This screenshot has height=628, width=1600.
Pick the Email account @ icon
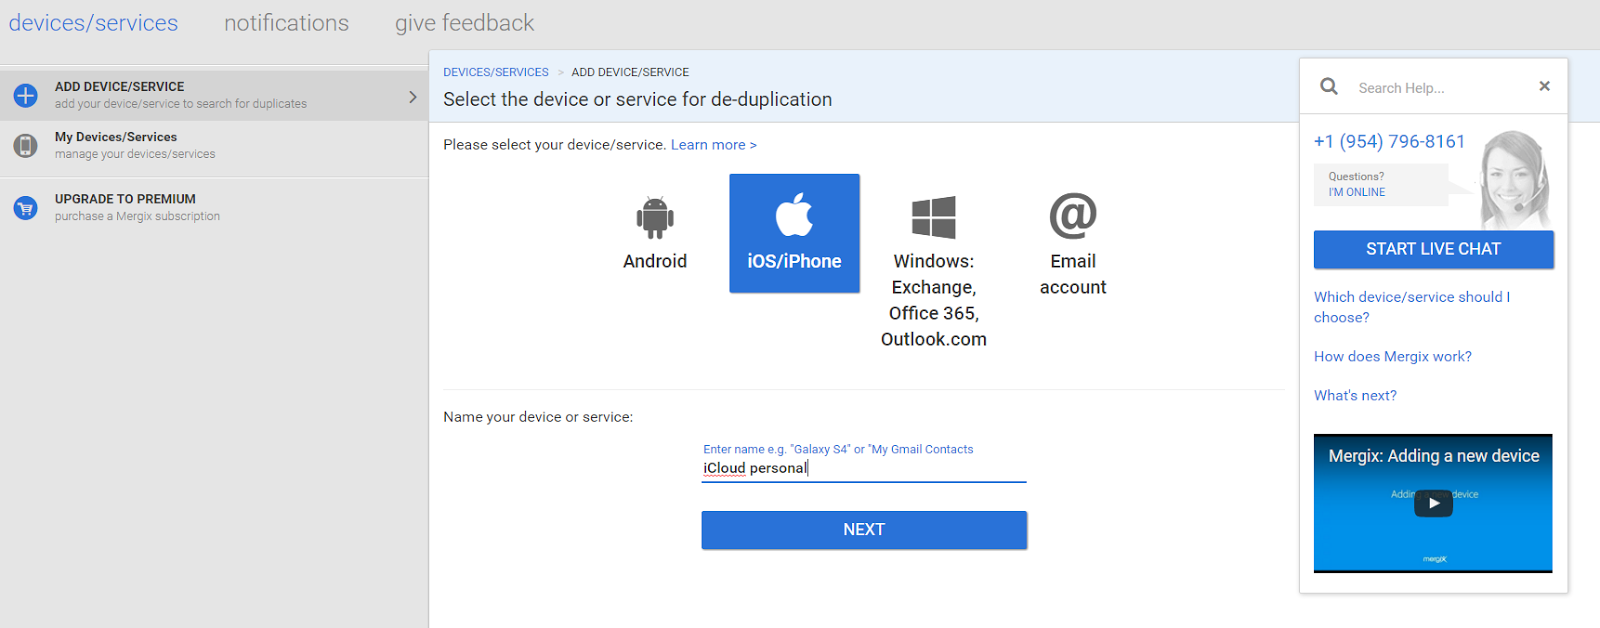click(1073, 216)
